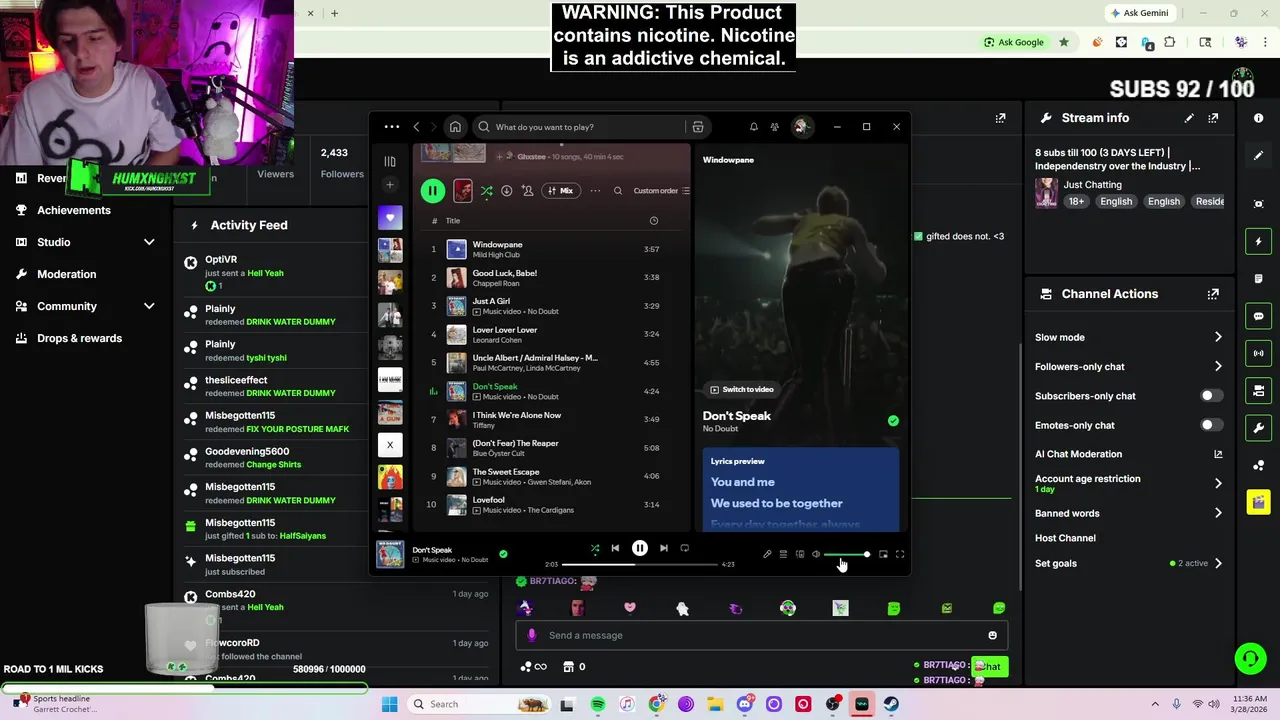Skip to the next track
This screenshot has width=1280, height=720.
tap(664, 548)
